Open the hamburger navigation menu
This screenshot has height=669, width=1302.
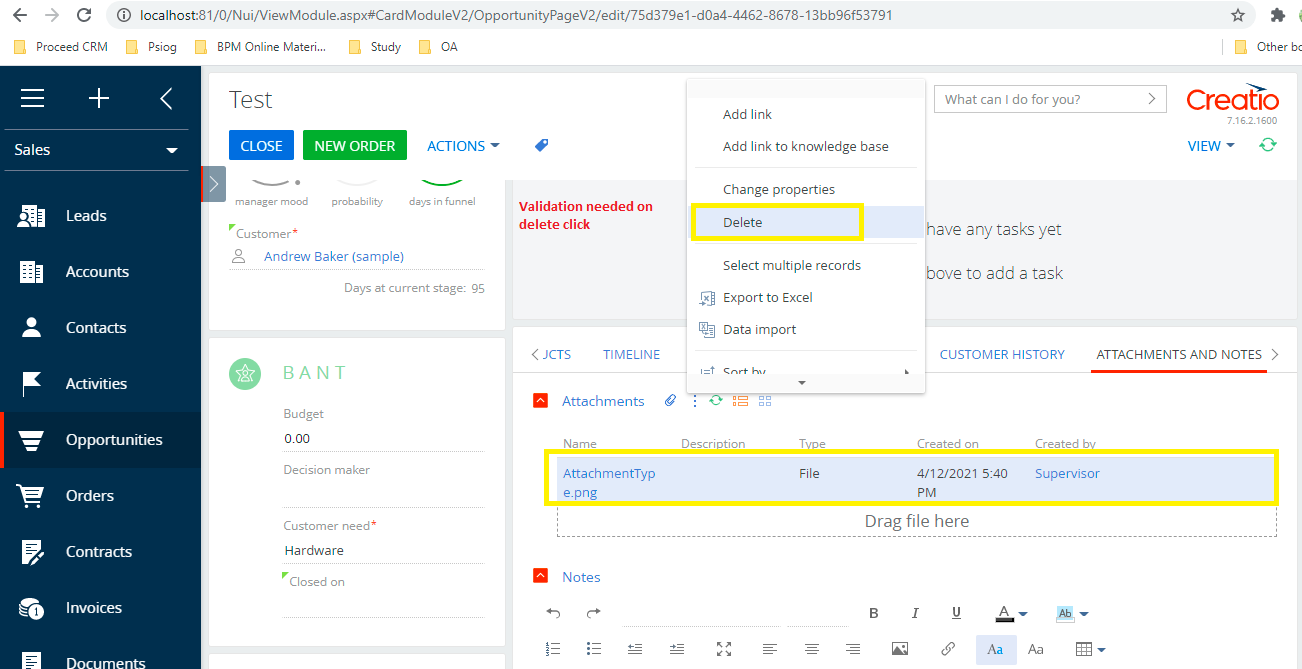point(33,98)
